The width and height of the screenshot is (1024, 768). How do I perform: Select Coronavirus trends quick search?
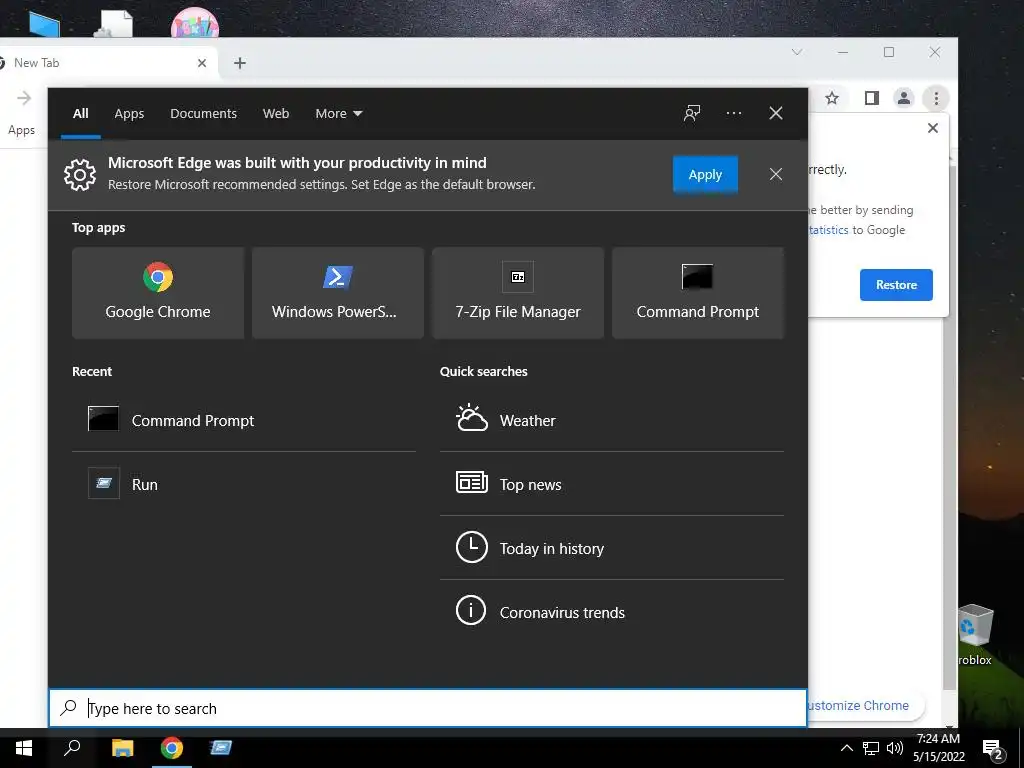[611, 612]
